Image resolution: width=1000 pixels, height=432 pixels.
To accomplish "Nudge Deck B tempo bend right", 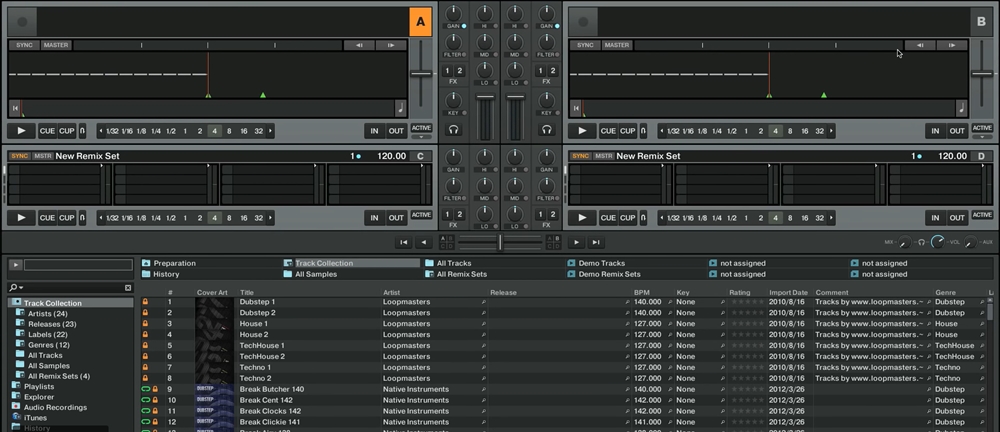I will [952, 45].
